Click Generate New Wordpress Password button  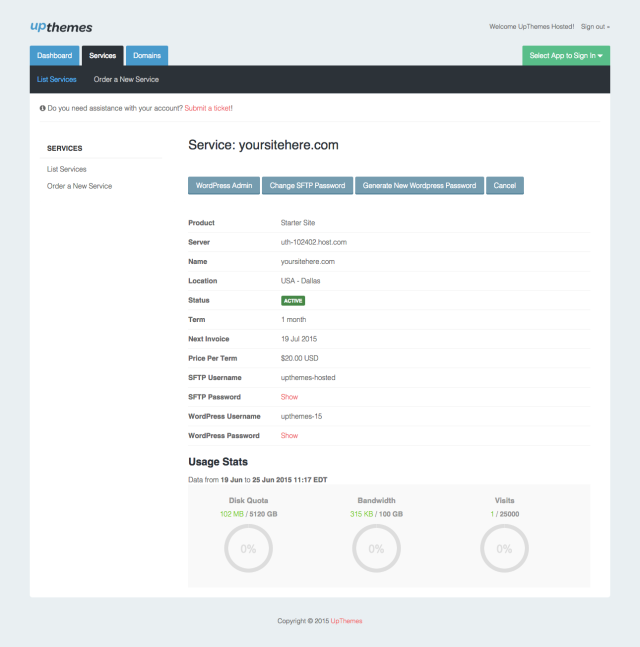(419, 186)
